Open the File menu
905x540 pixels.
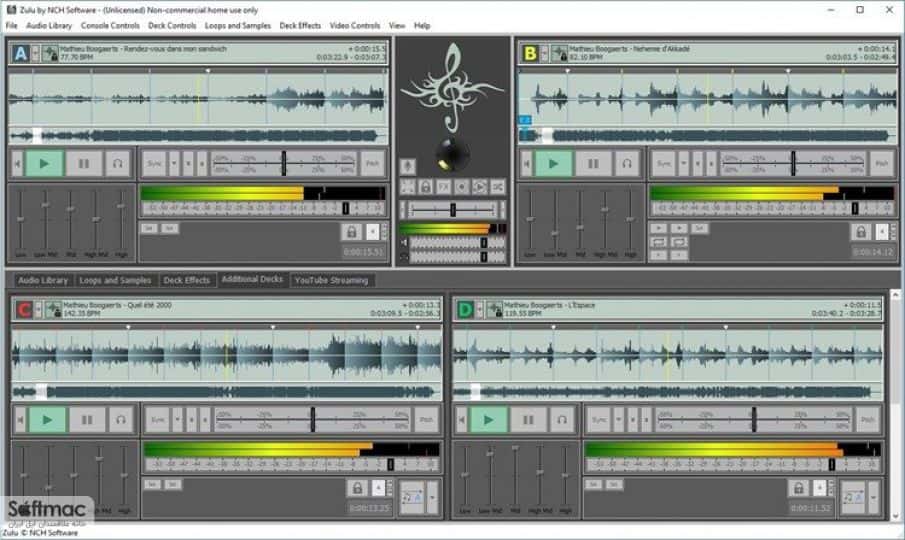coord(11,25)
